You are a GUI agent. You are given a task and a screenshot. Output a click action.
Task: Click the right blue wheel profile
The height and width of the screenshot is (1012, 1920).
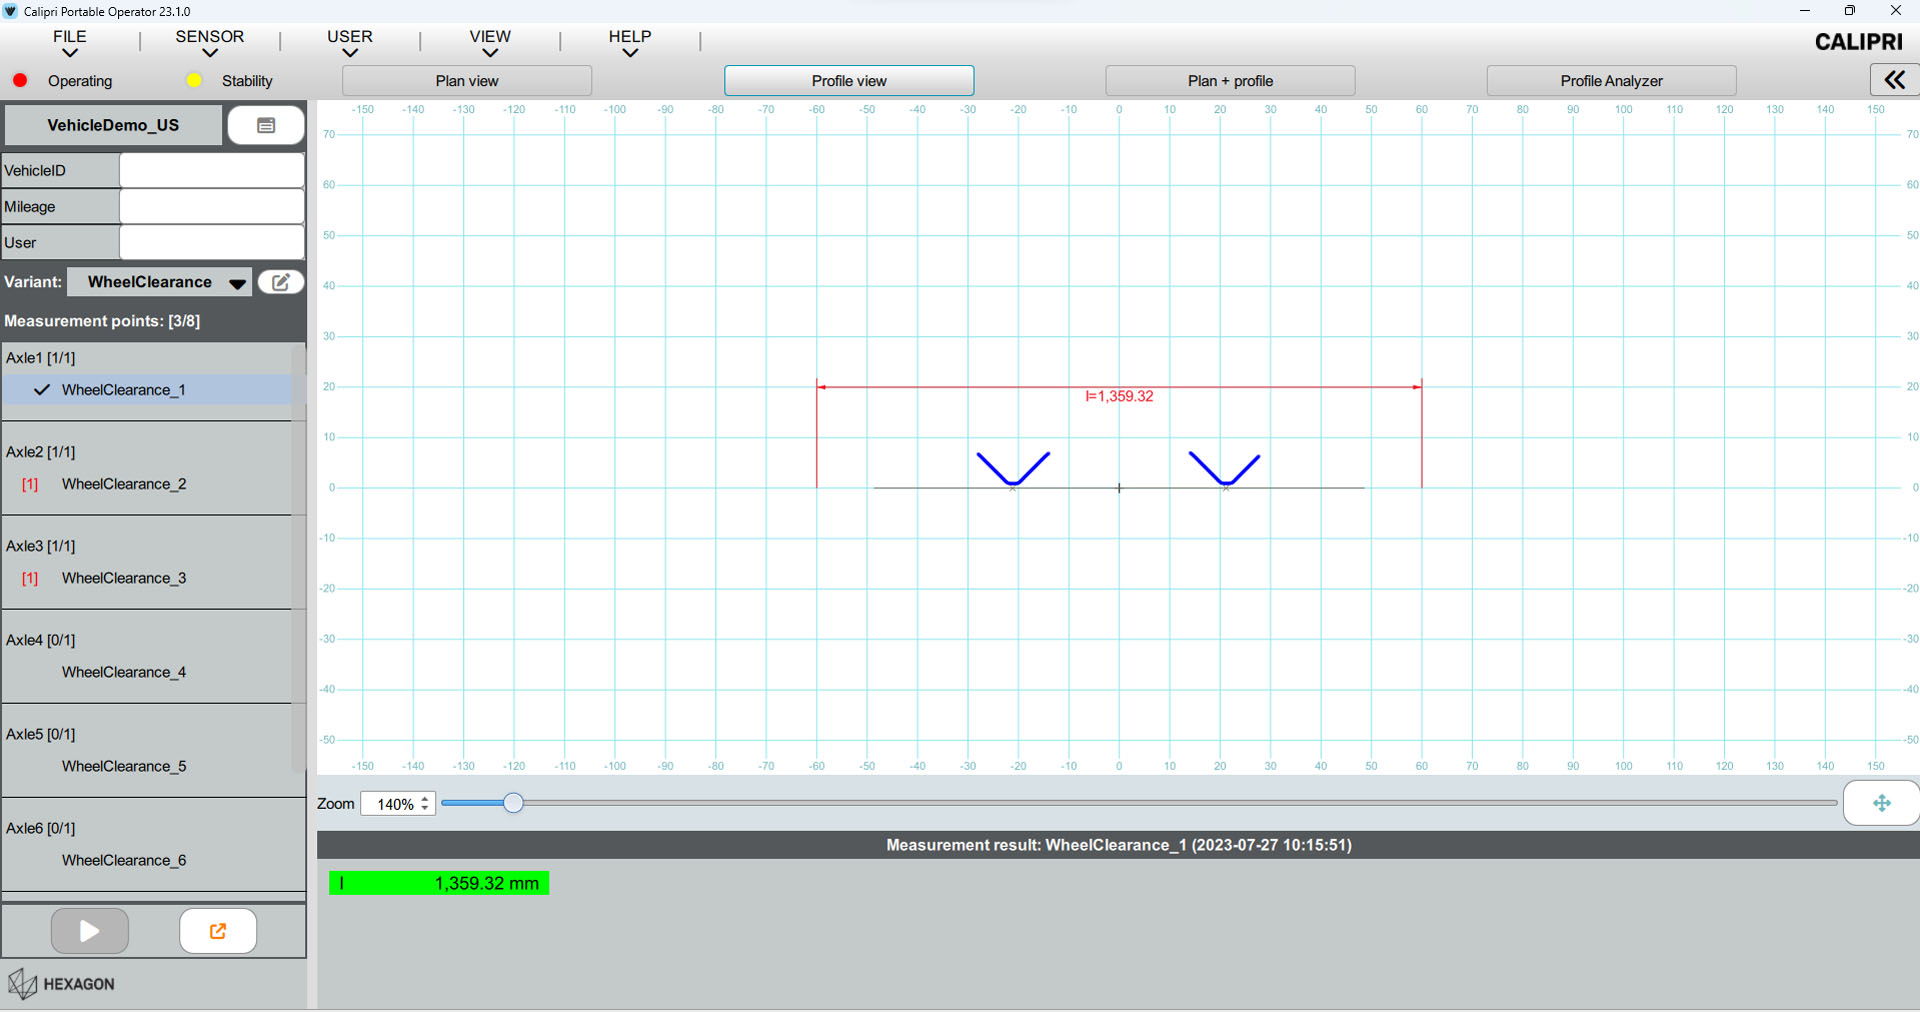tap(1224, 468)
